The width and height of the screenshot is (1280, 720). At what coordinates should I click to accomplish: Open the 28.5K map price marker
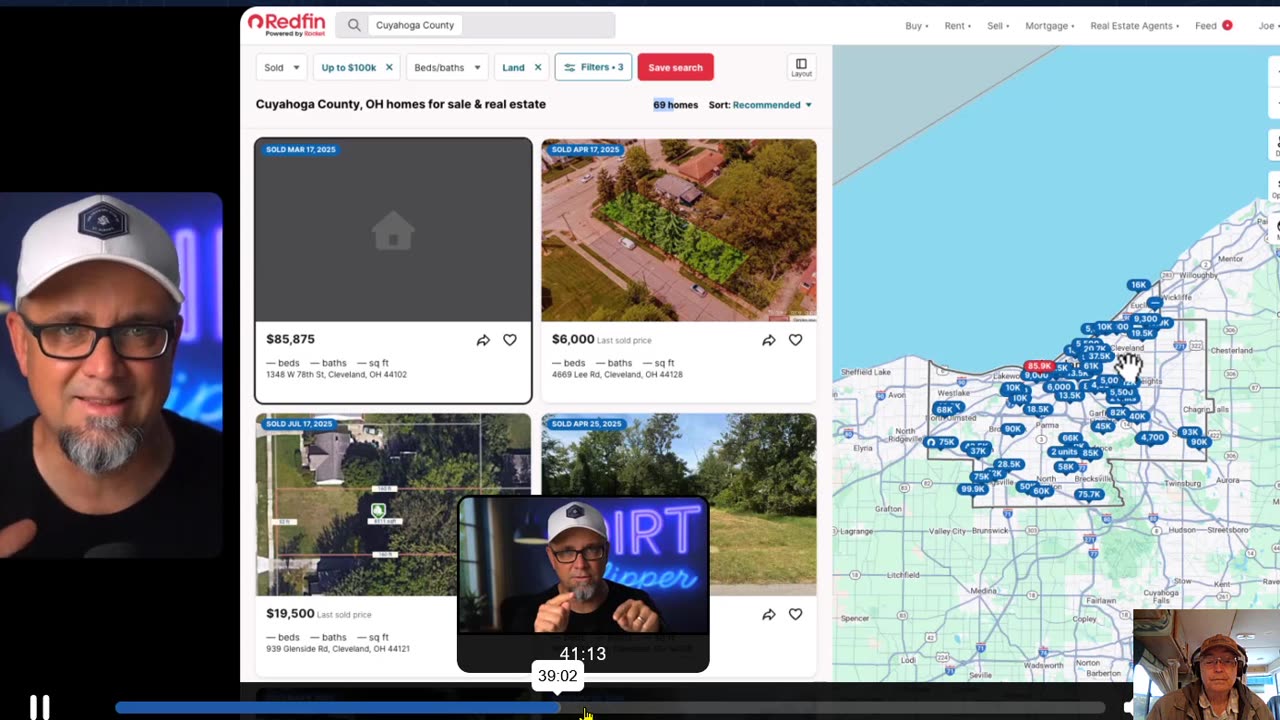coord(1008,464)
